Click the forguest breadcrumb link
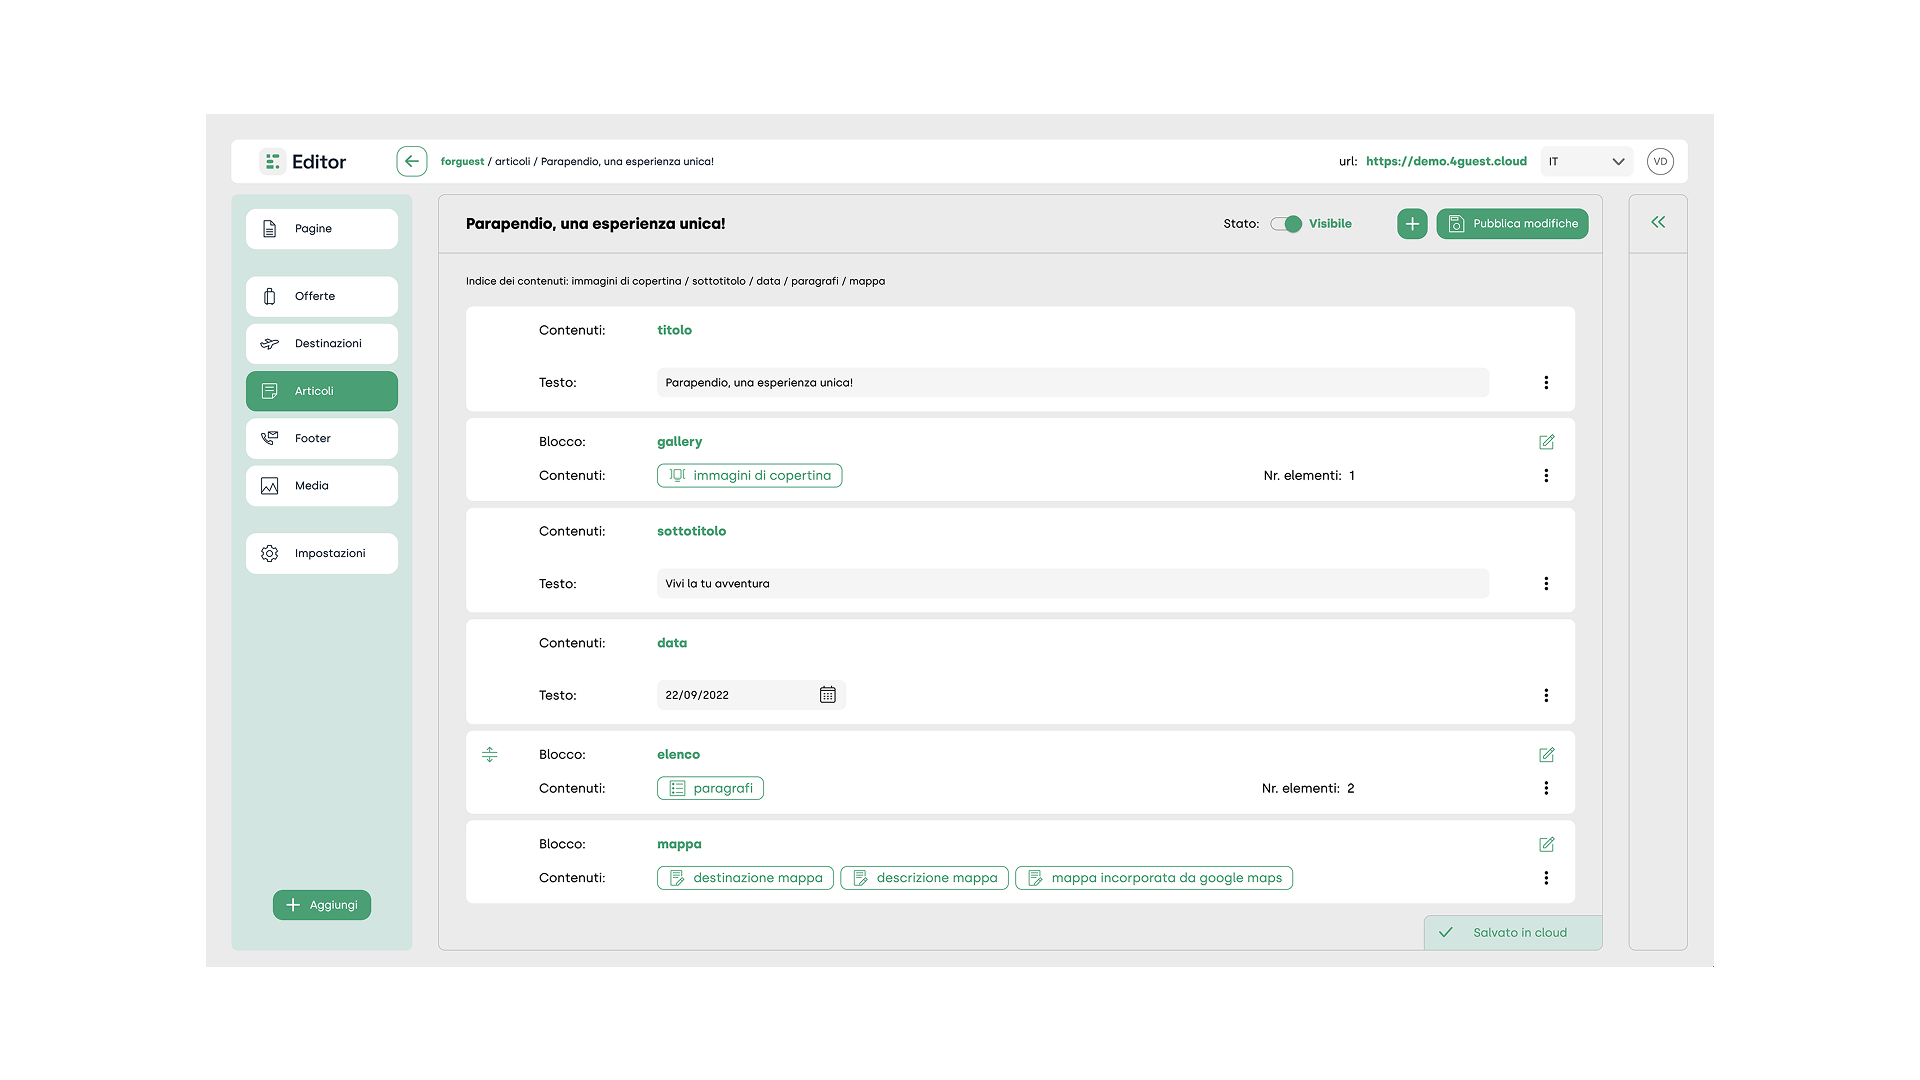 tap(462, 162)
